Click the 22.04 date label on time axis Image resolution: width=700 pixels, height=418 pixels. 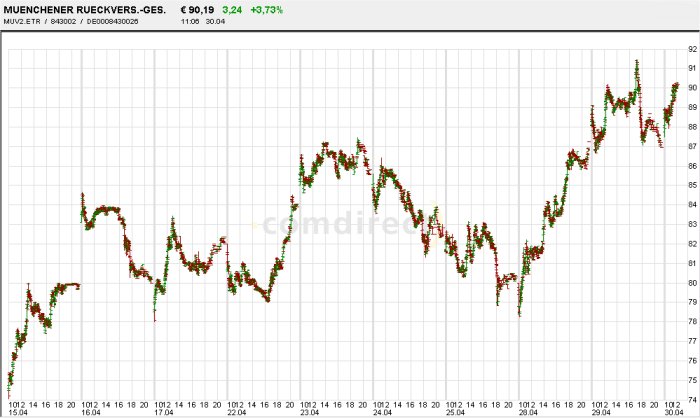click(x=237, y=413)
